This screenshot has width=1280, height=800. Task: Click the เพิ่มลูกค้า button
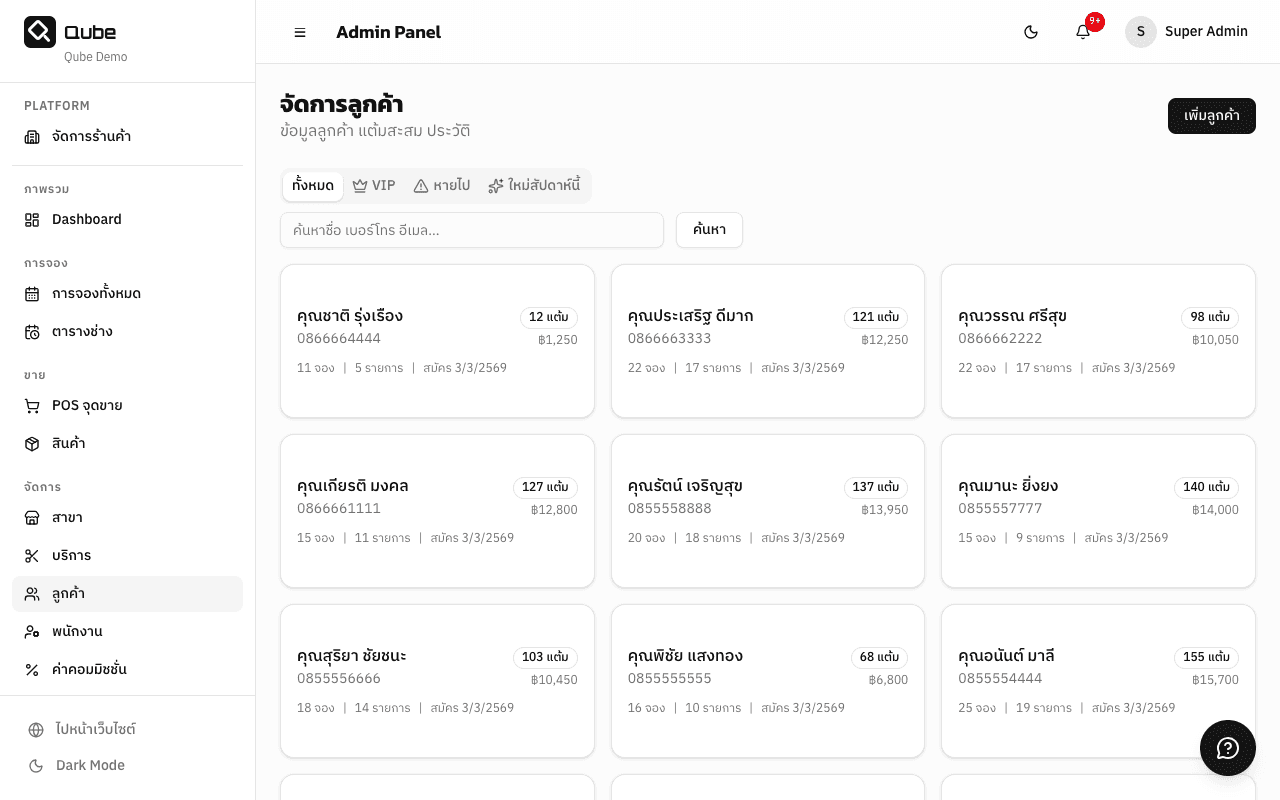coord(1211,116)
